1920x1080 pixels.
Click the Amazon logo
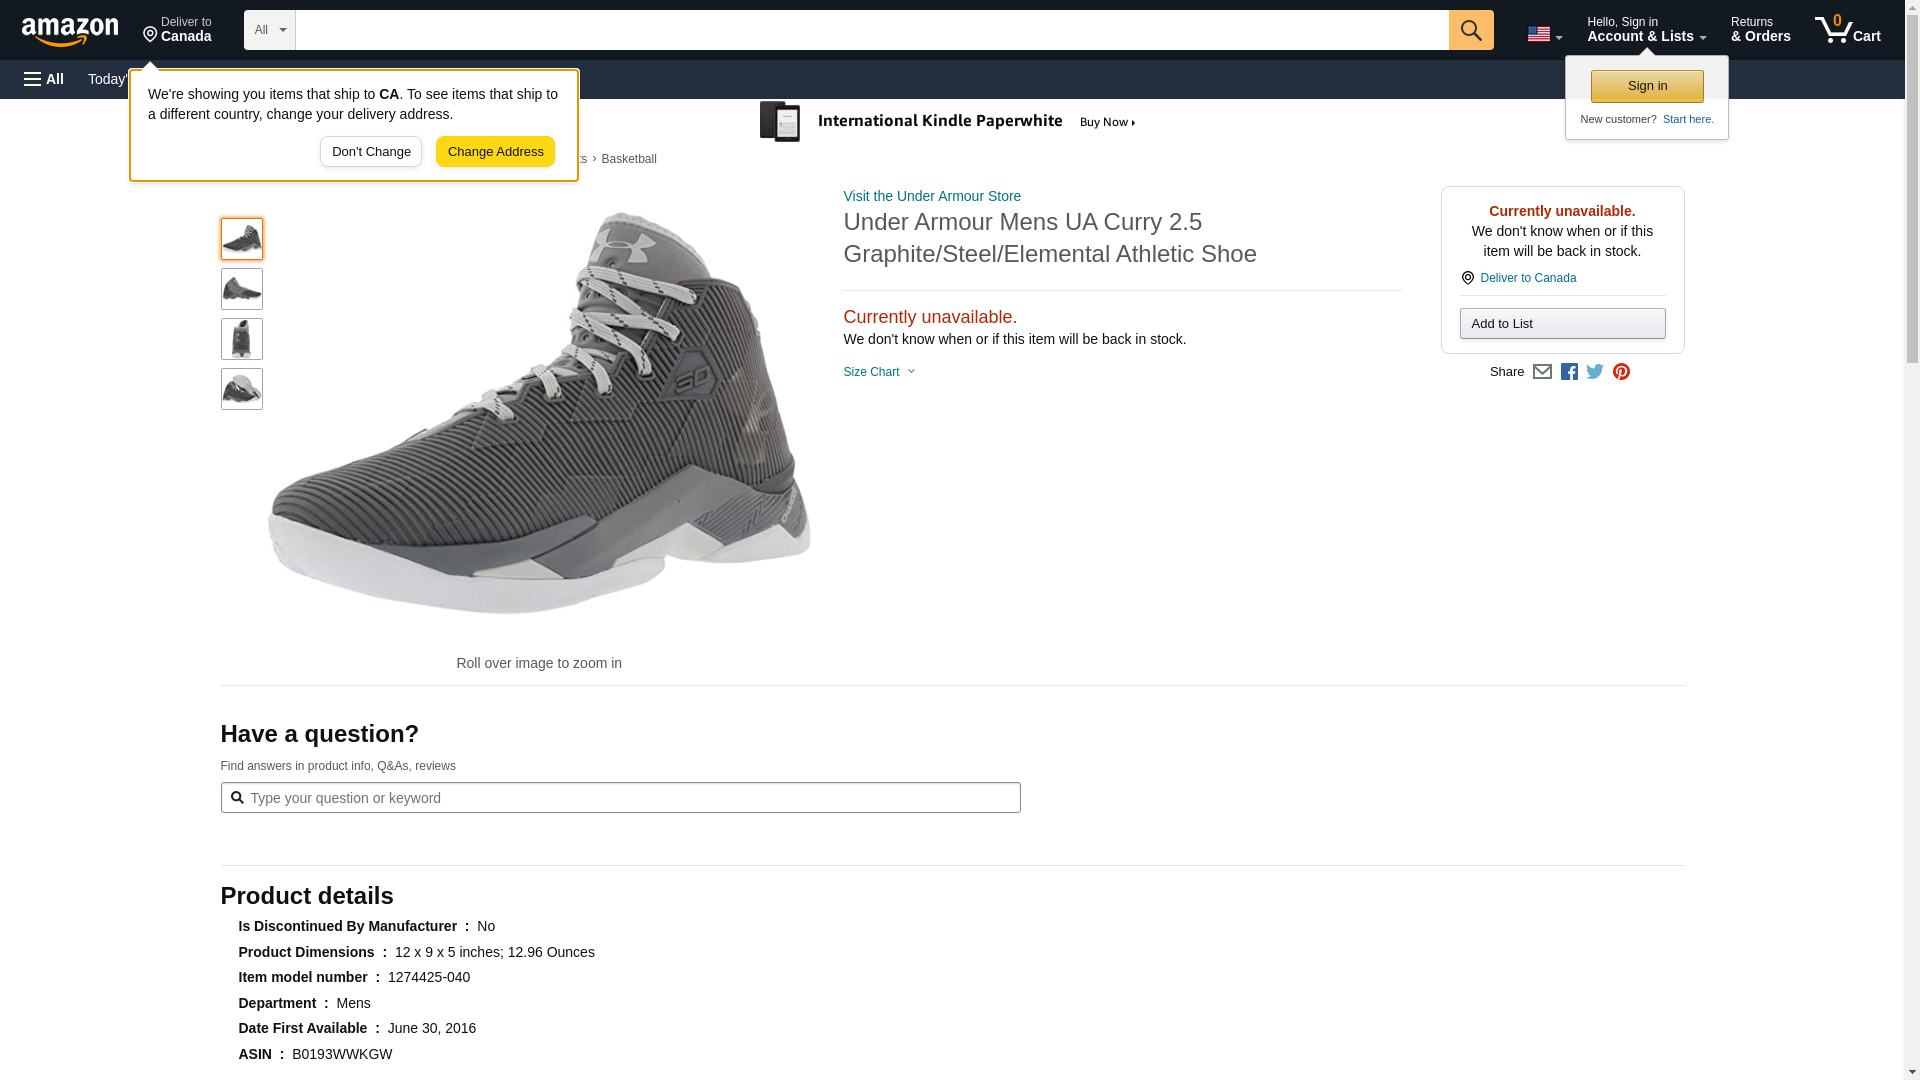point(70,31)
